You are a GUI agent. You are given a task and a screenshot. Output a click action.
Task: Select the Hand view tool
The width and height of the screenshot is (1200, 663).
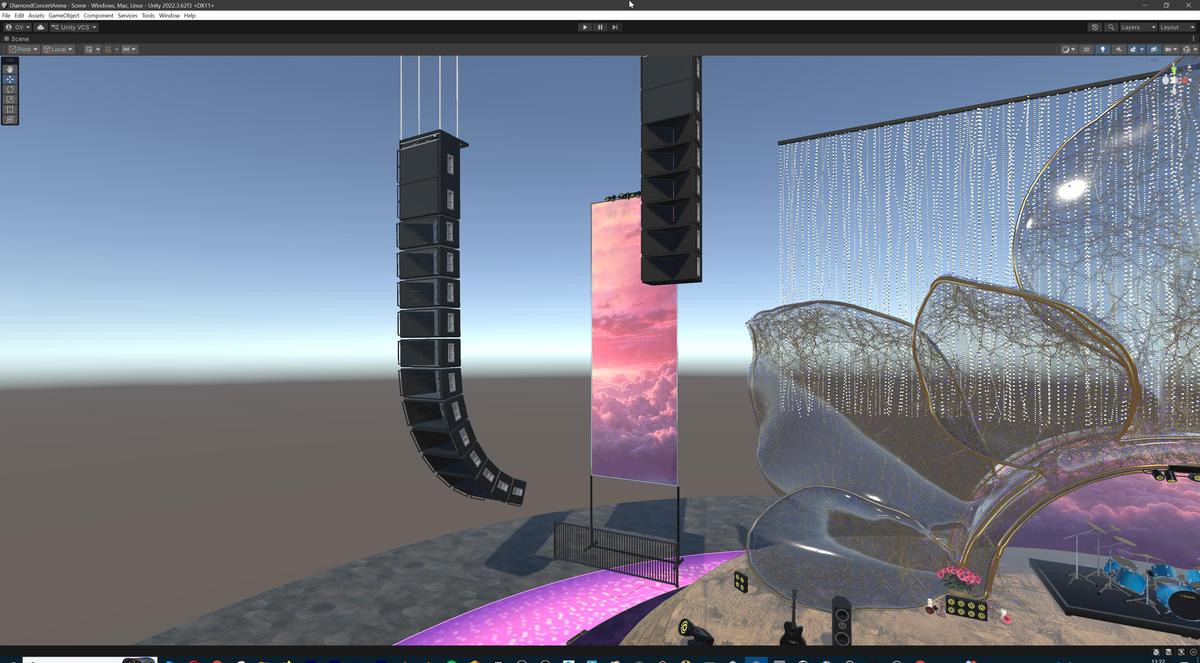10,69
